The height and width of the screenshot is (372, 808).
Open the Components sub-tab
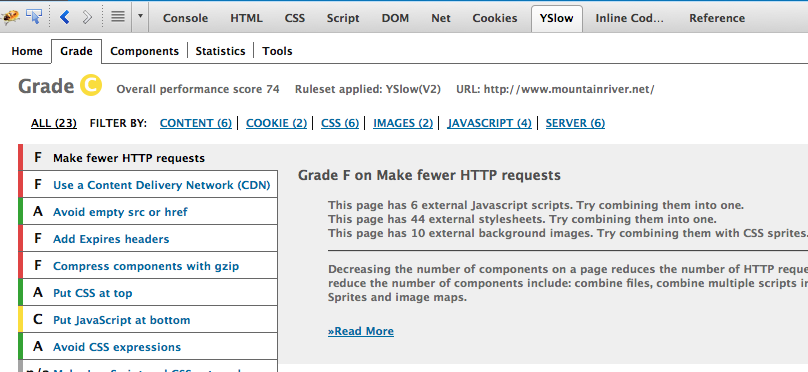144,51
